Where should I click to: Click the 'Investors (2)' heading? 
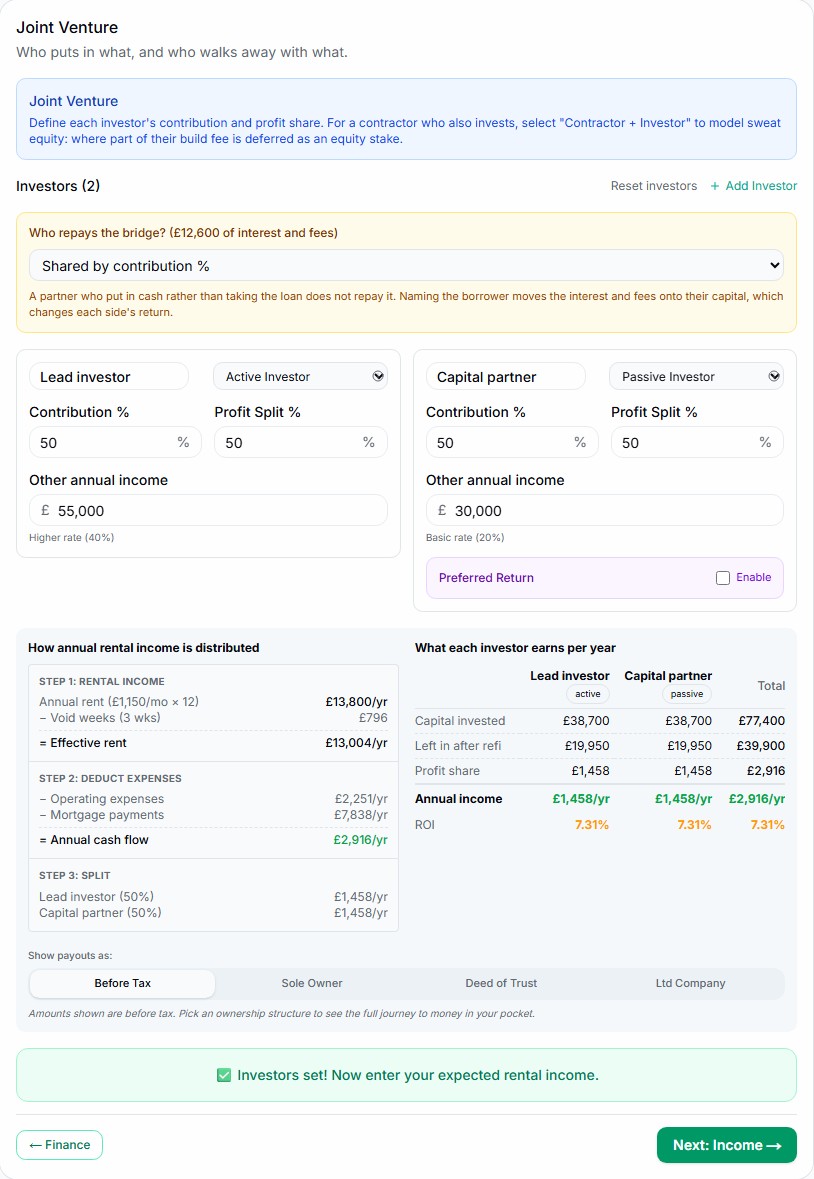click(58, 186)
